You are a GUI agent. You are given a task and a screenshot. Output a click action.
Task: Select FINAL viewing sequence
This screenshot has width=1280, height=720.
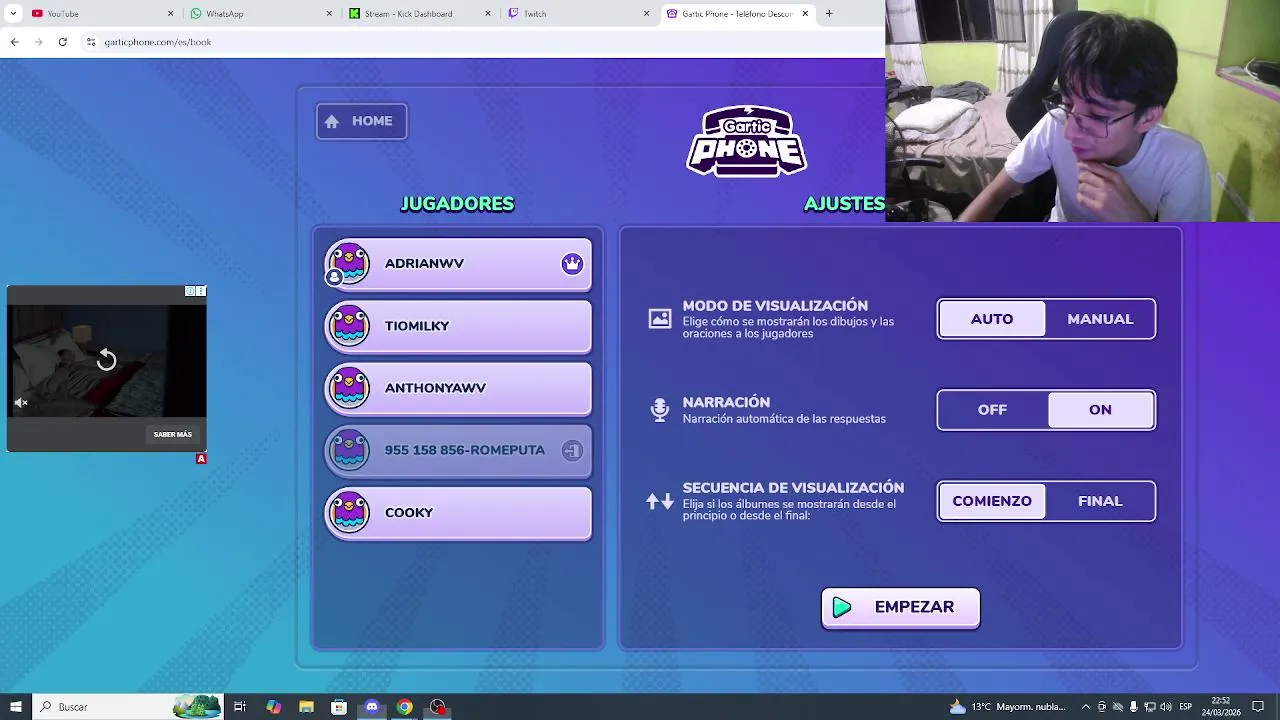coord(1100,501)
